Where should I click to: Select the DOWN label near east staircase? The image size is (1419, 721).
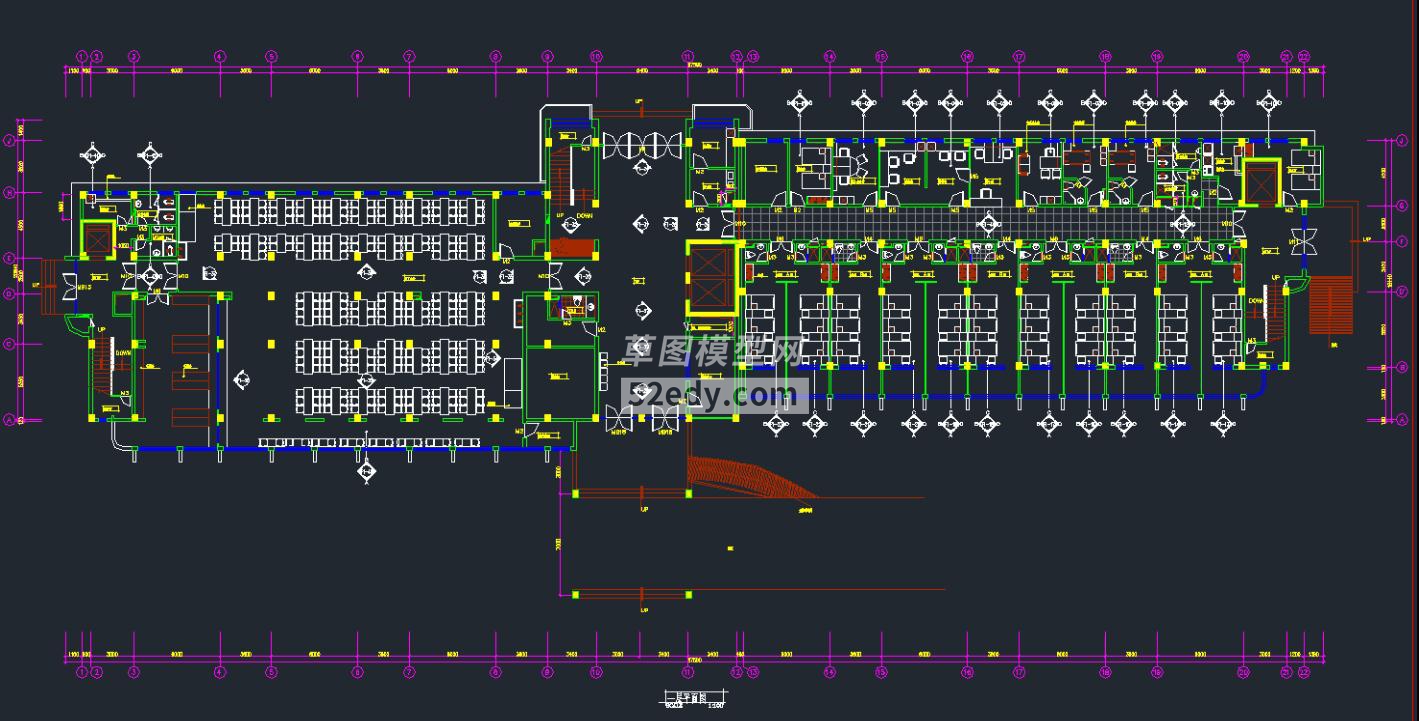coord(1256,300)
